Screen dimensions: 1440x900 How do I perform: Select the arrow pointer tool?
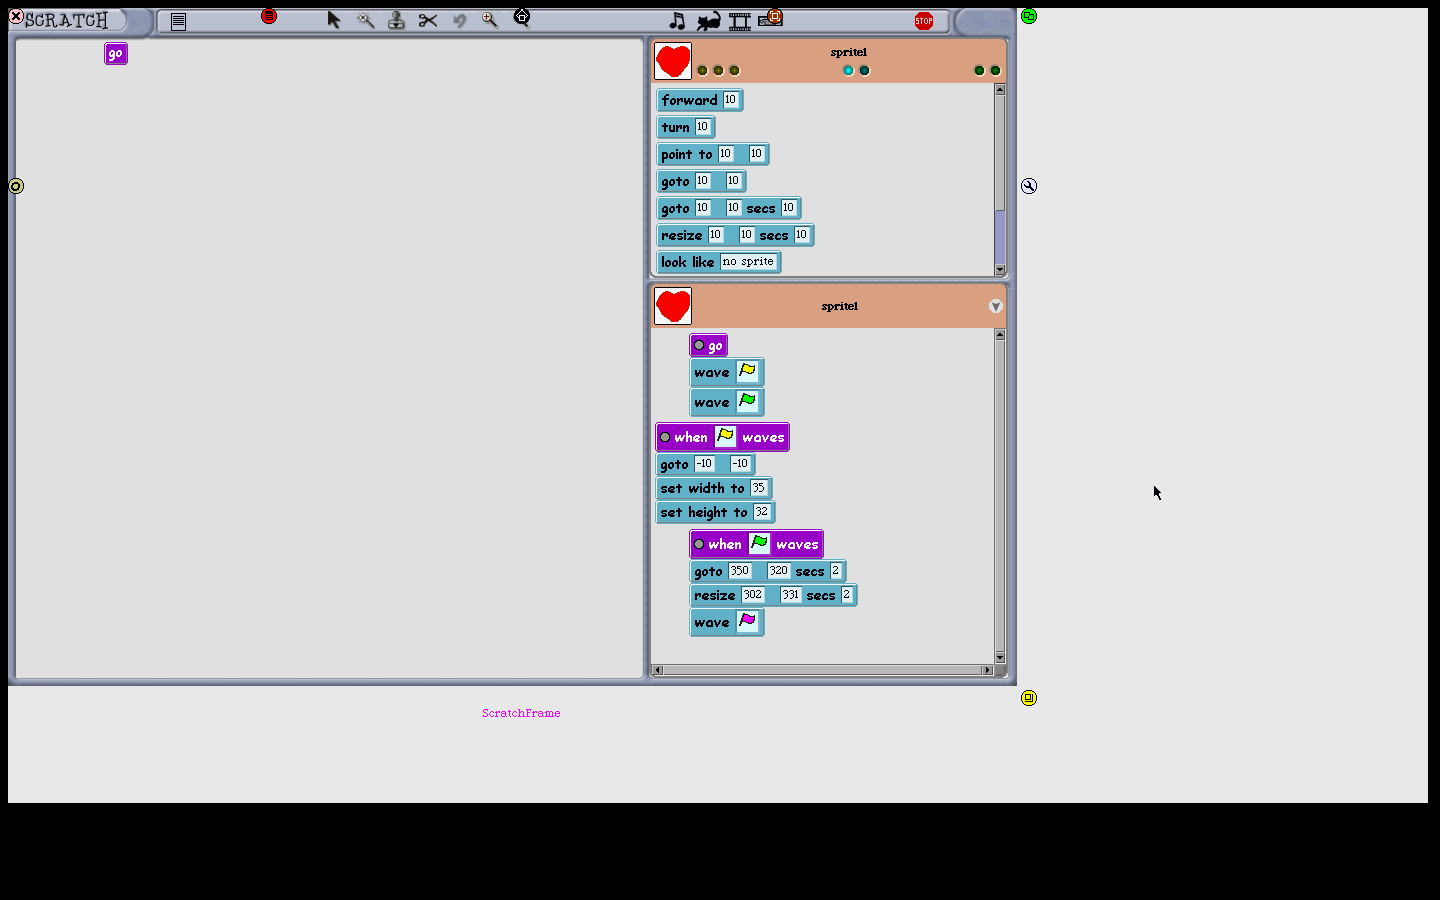coord(334,20)
